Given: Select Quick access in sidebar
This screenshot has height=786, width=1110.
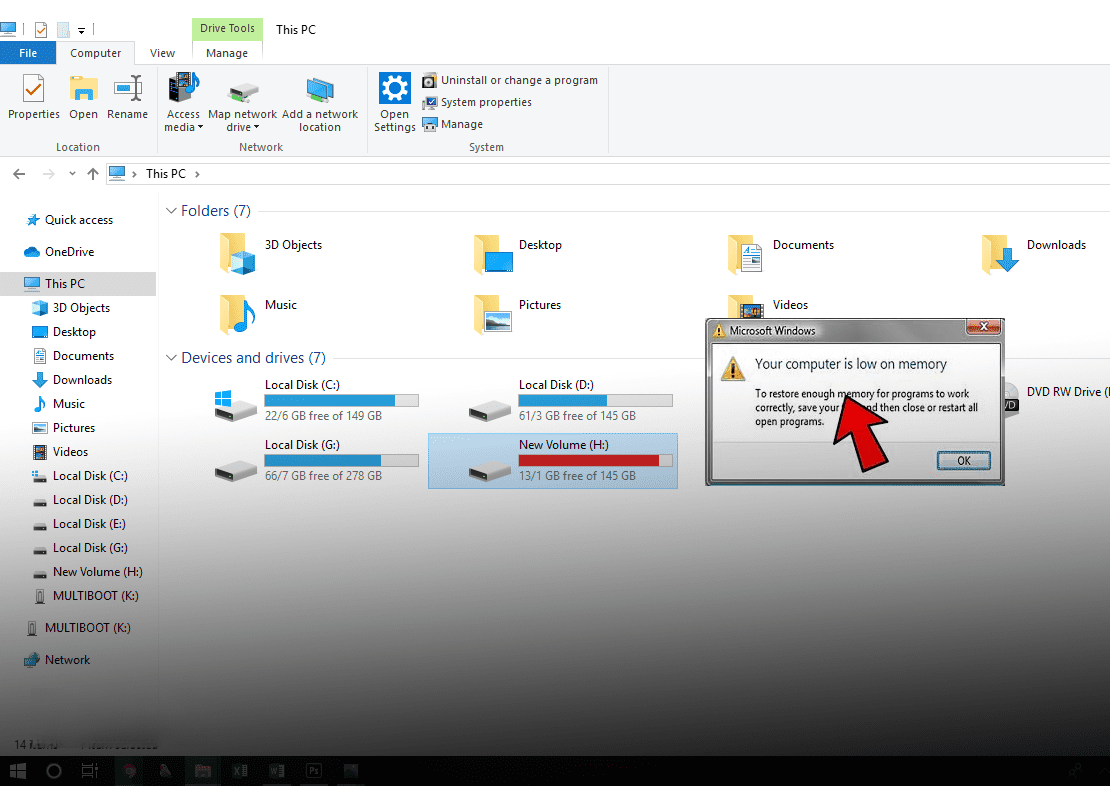Looking at the screenshot, I should [78, 220].
